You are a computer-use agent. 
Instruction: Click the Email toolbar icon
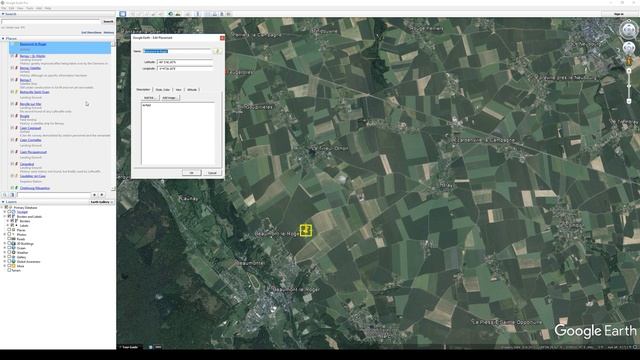click(x=207, y=14)
